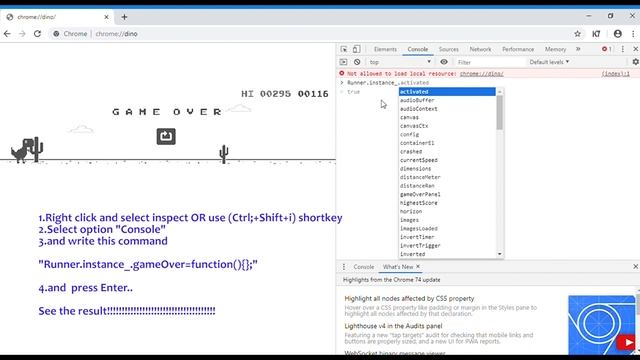The height and width of the screenshot is (360, 640).
Task: Select horizon autocomplete suggestion
Action: [447, 211]
